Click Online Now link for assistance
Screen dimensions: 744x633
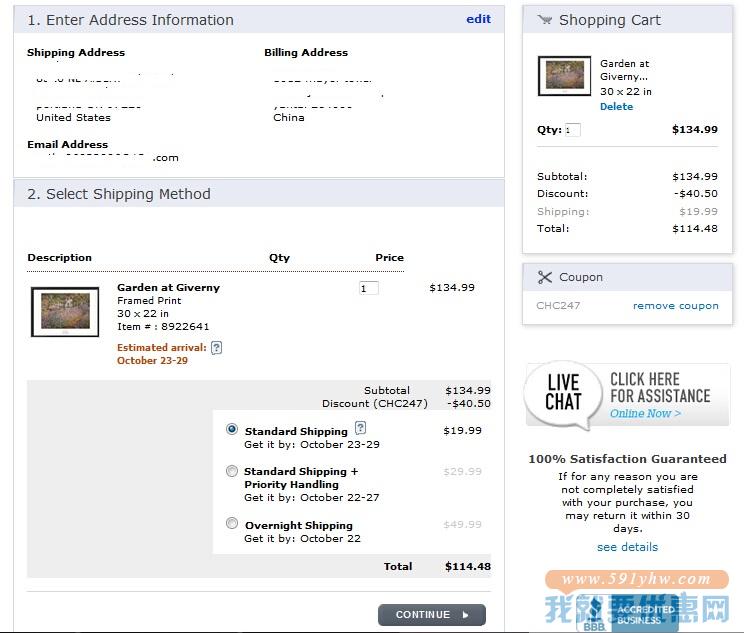tap(645, 414)
